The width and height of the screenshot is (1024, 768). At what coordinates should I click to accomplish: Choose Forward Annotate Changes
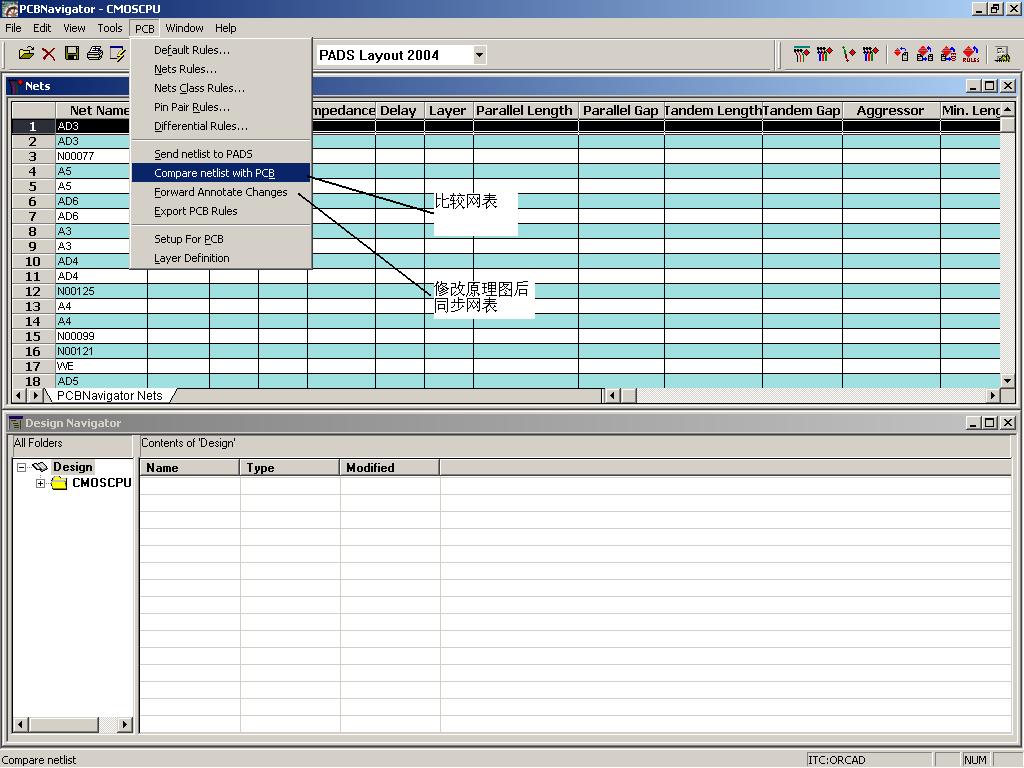[x=221, y=192]
